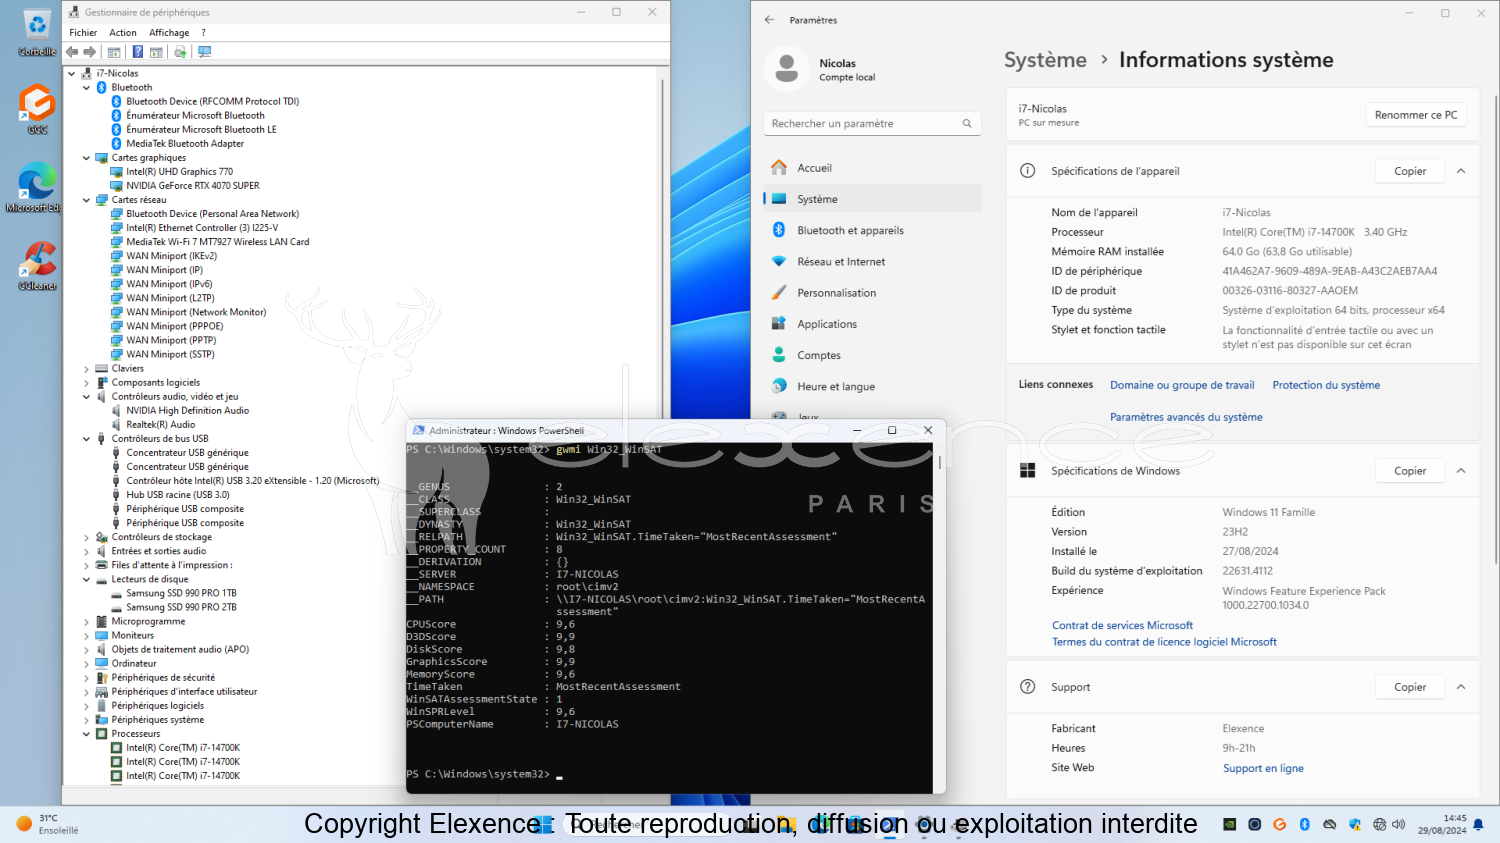Select Bluetooth et appareils in Settings sidebar
Screen dimensions: 1500x843
pos(850,231)
